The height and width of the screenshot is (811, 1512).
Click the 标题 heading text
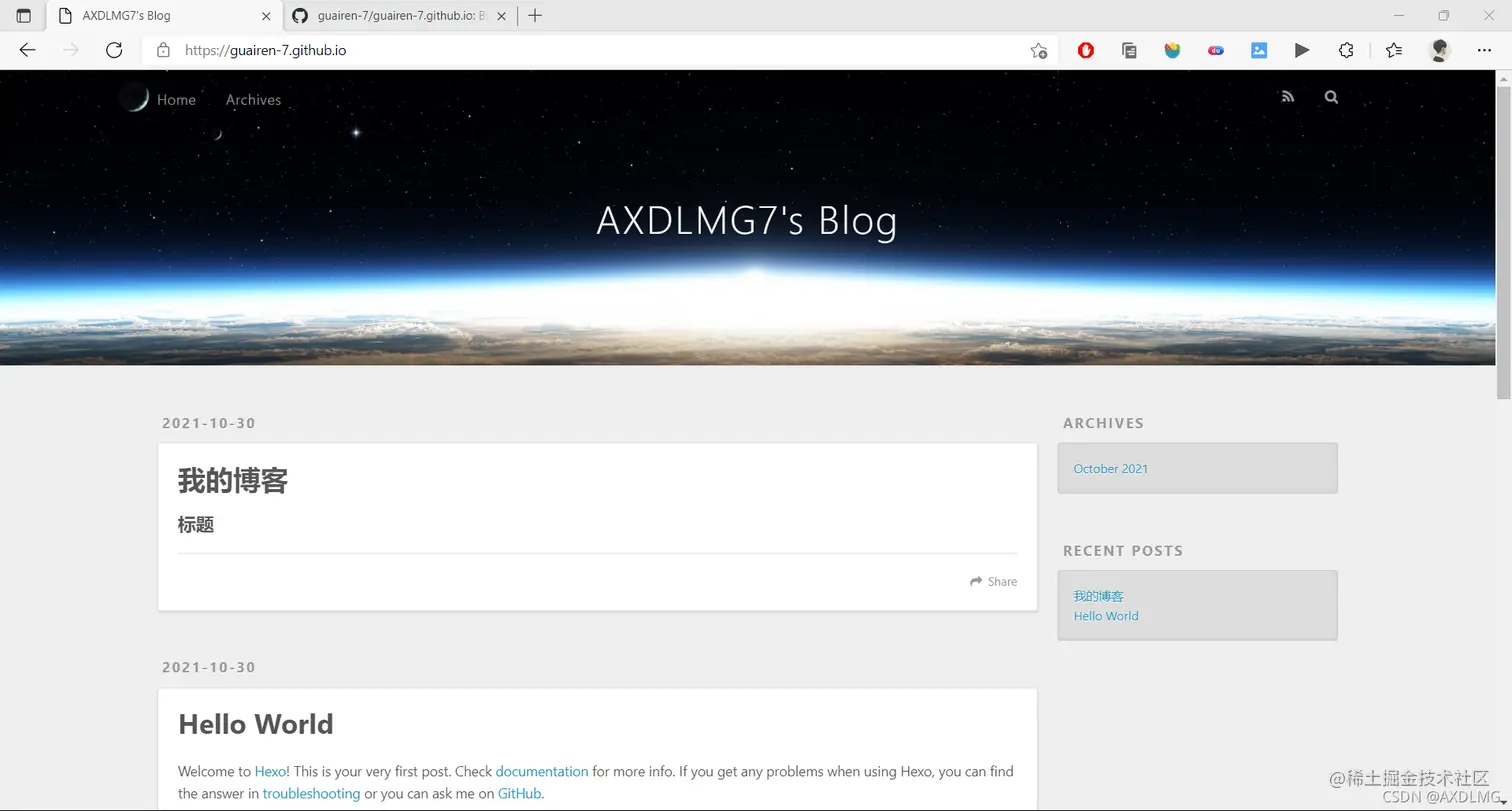(196, 525)
